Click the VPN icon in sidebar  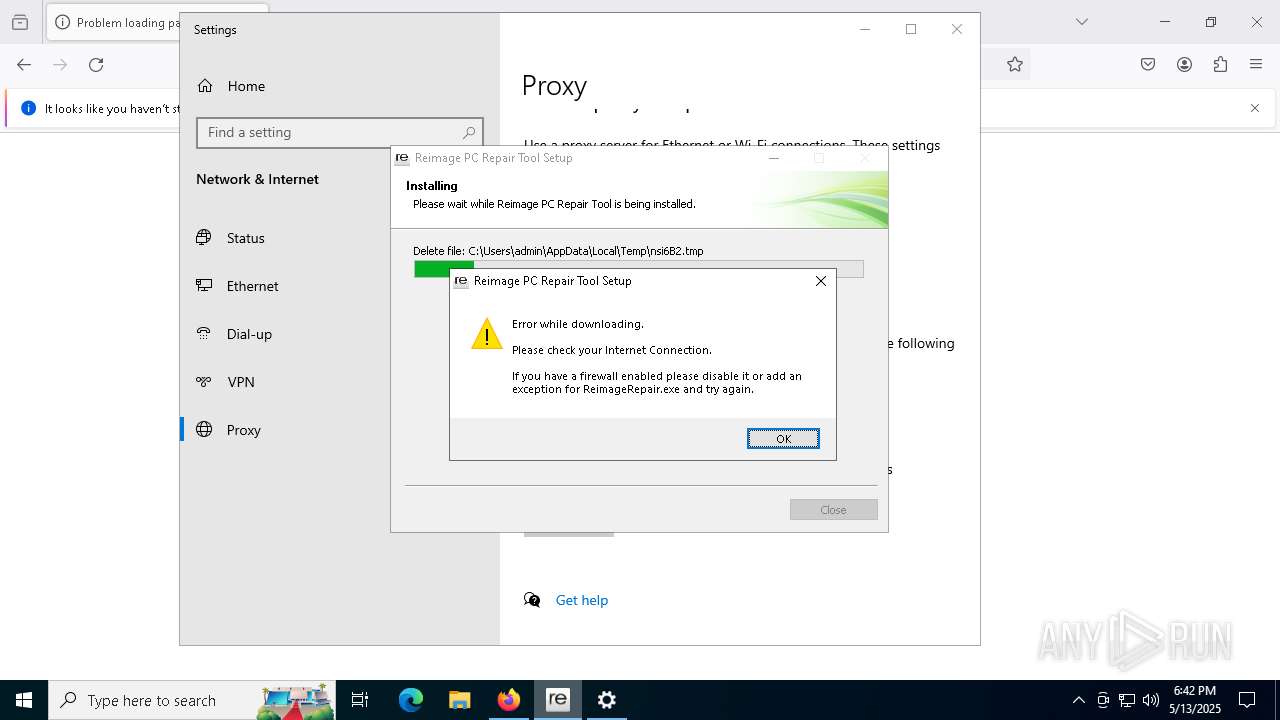[x=204, y=382]
